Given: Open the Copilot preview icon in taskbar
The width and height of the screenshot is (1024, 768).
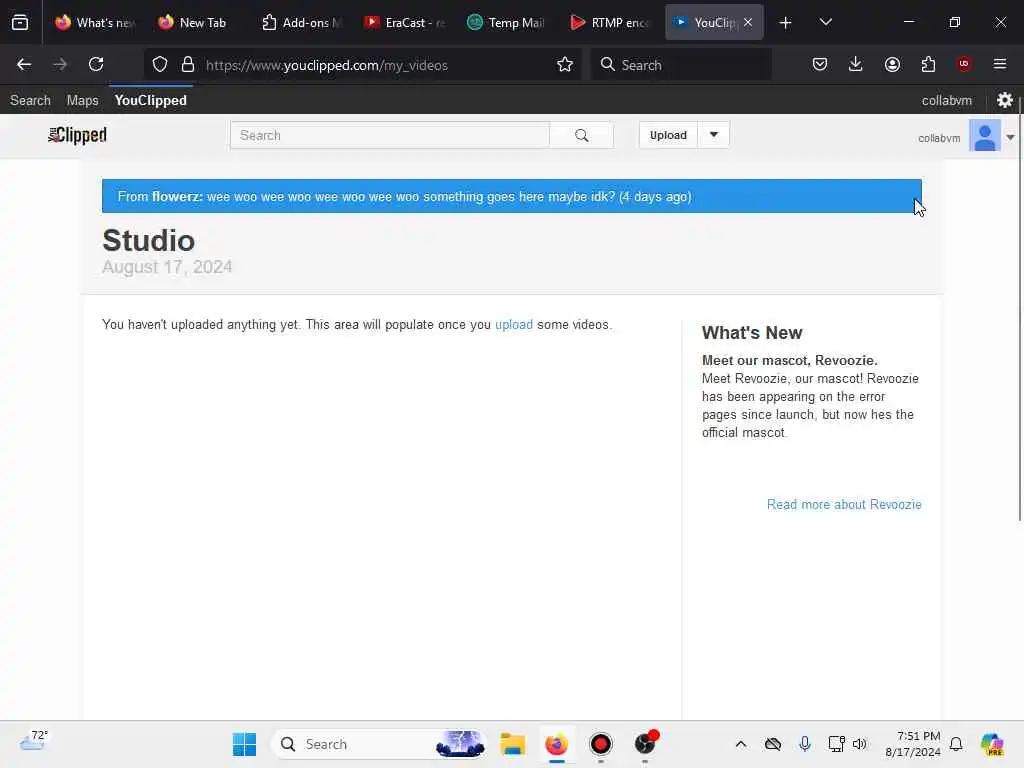Looking at the screenshot, I should coord(992,744).
